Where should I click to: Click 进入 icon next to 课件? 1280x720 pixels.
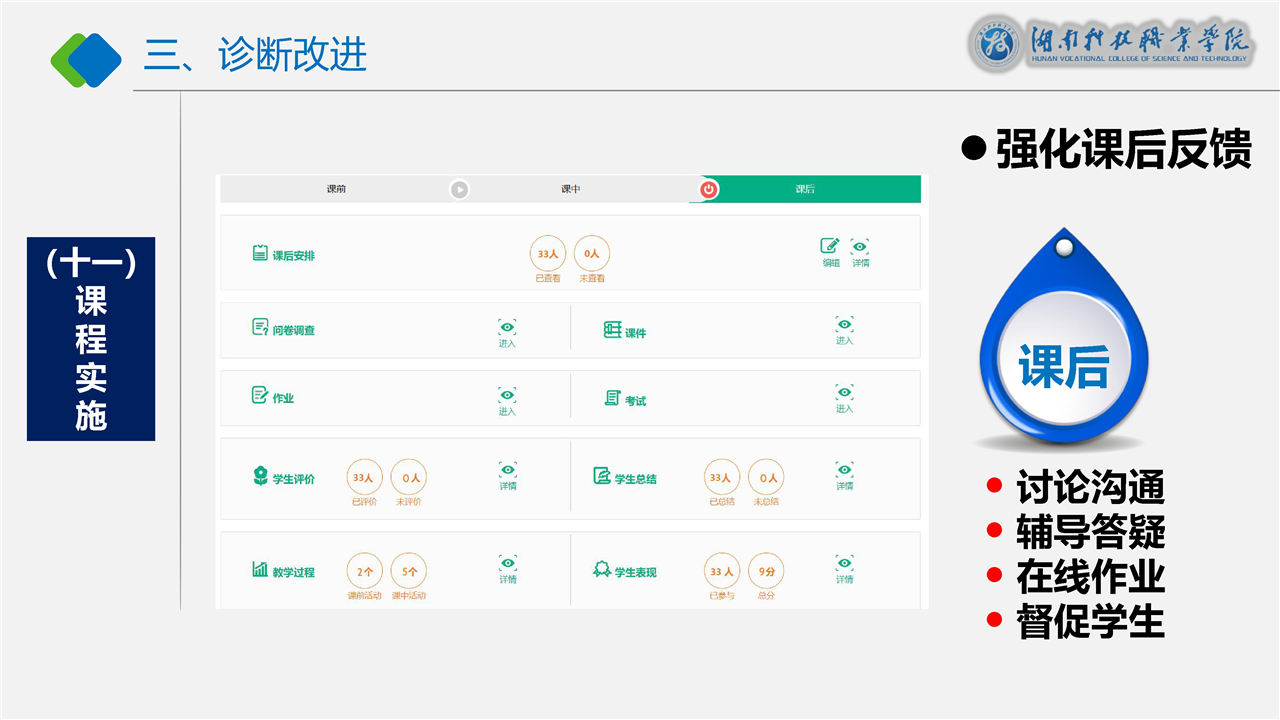844,325
